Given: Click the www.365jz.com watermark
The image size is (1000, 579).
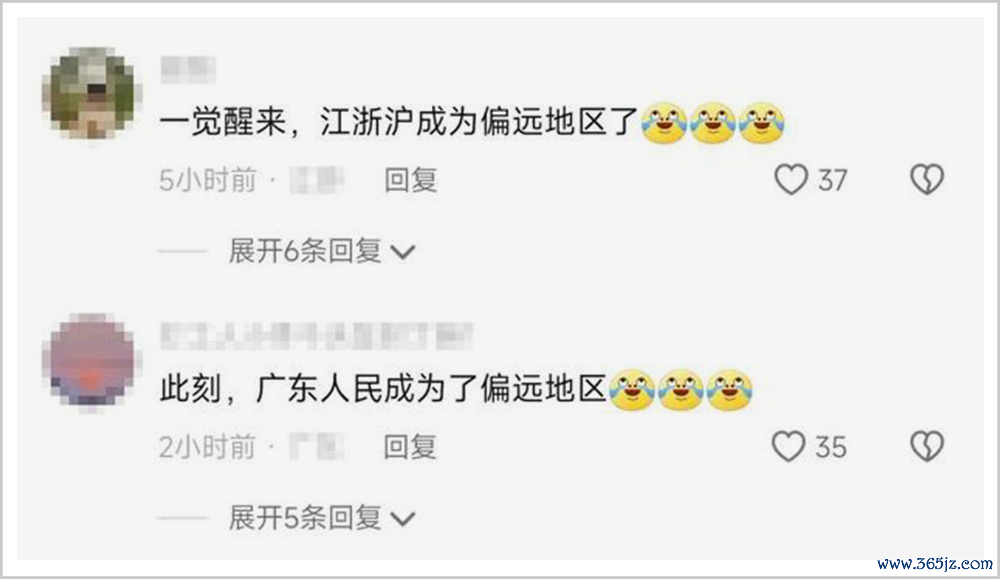Looking at the screenshot, I should [935, 564].
